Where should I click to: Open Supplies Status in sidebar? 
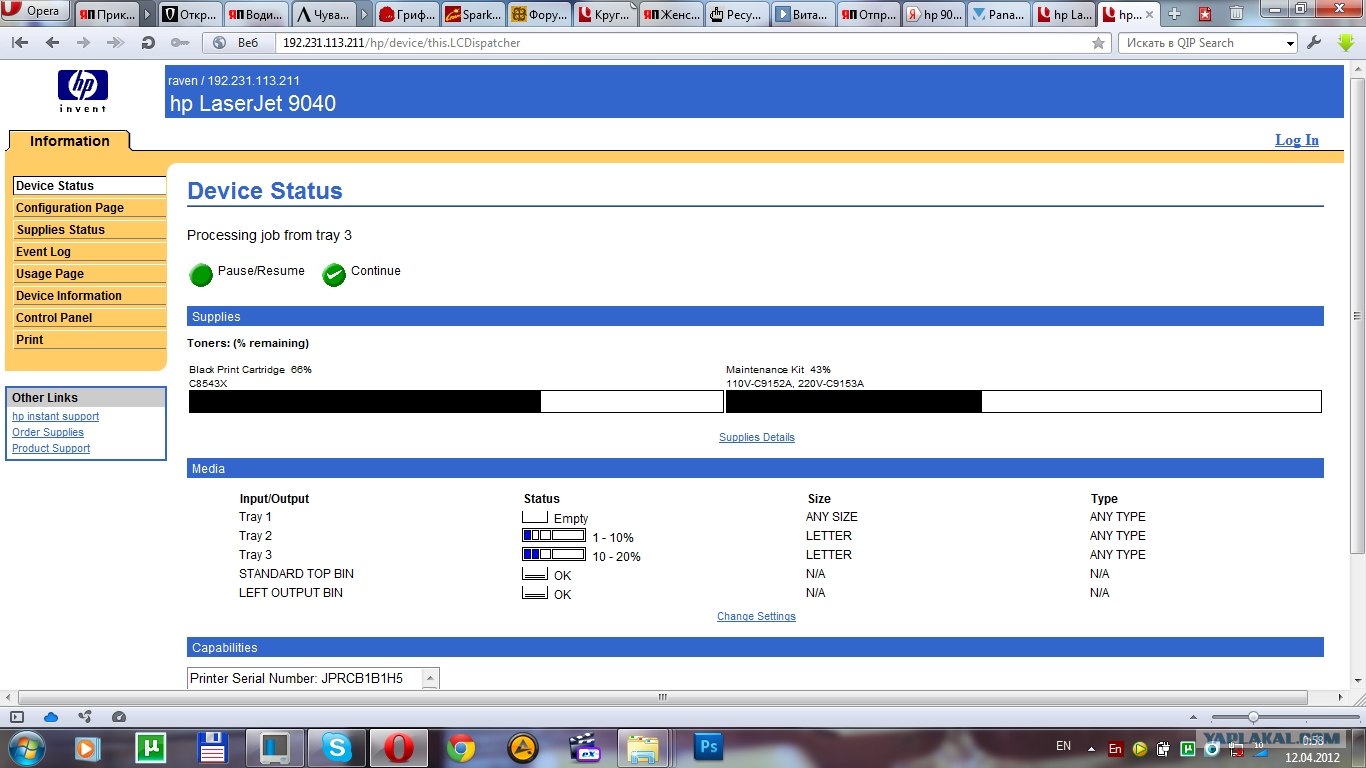(89, 230)
